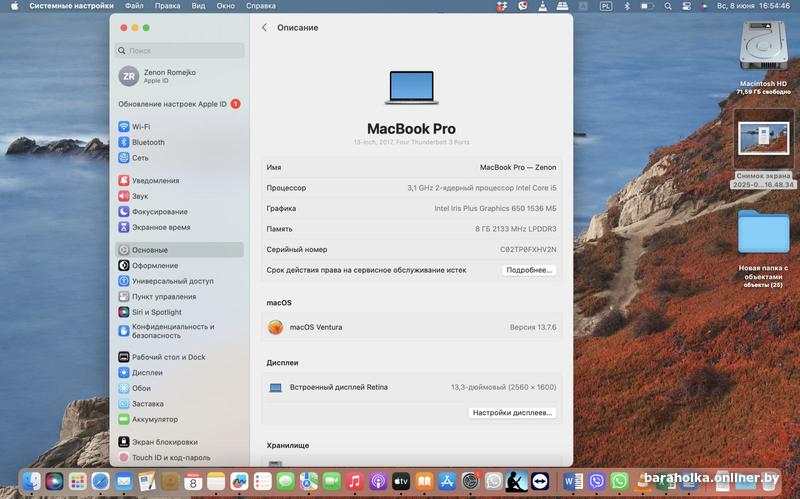Click the battery status menu bar icon
This screenshot has height=499, width=800.
click(x=647, y=6)
